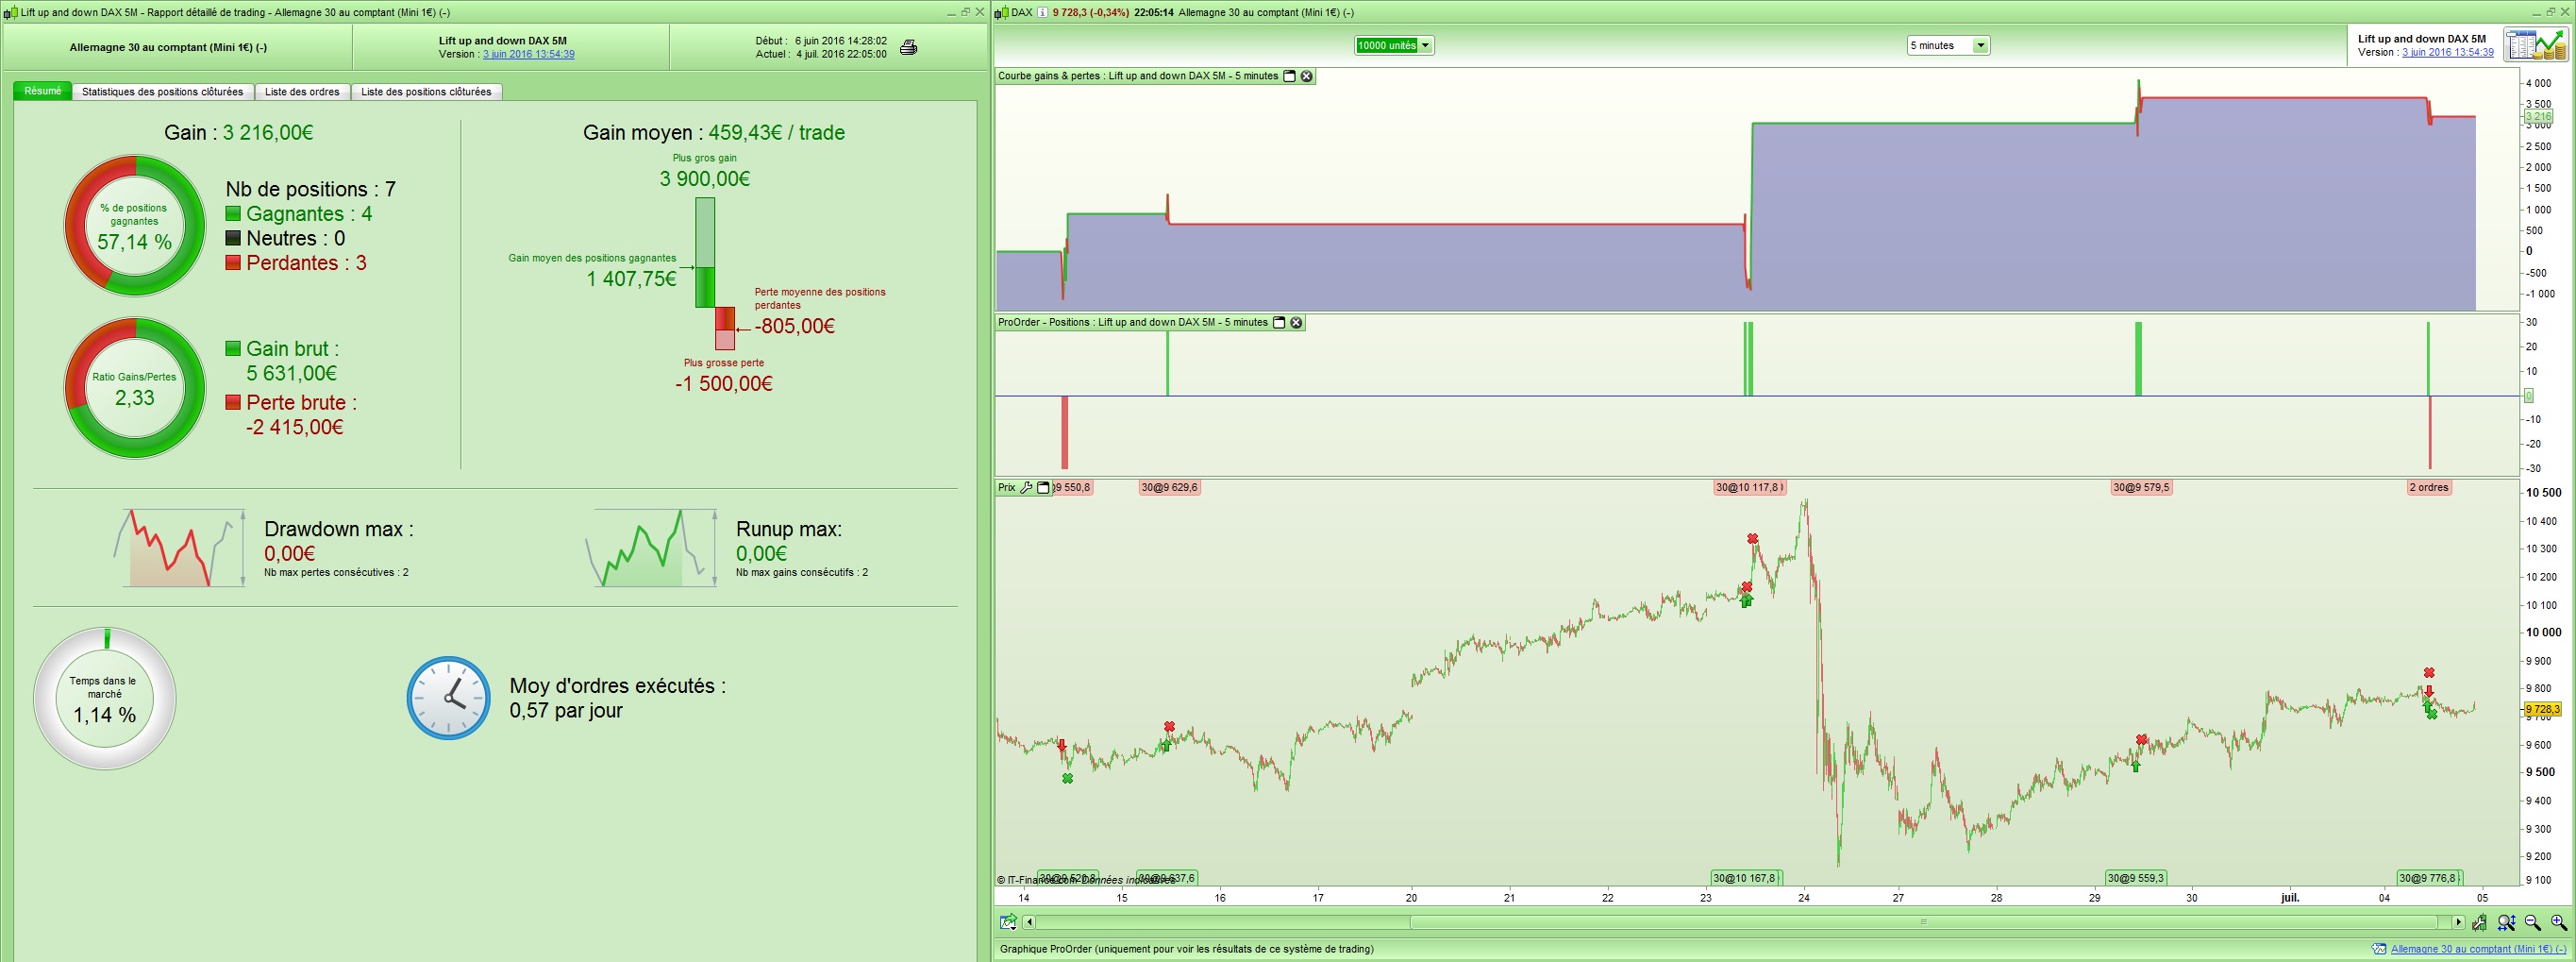Click the 30@9 629,6 order label above the price chart
This screenshot has width=2576, height=962.
[1170, 487]
